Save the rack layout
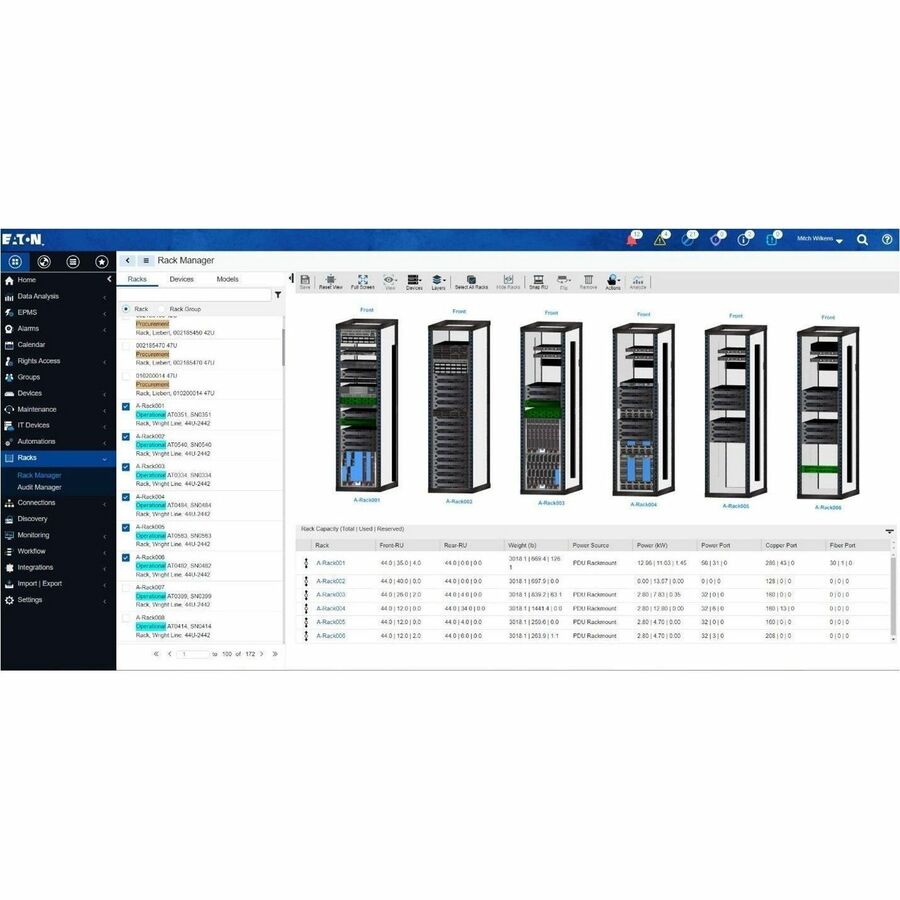Image resolution: width=900 pixels, height=900 pixels. pyautogui.click(x=304, y=281)
